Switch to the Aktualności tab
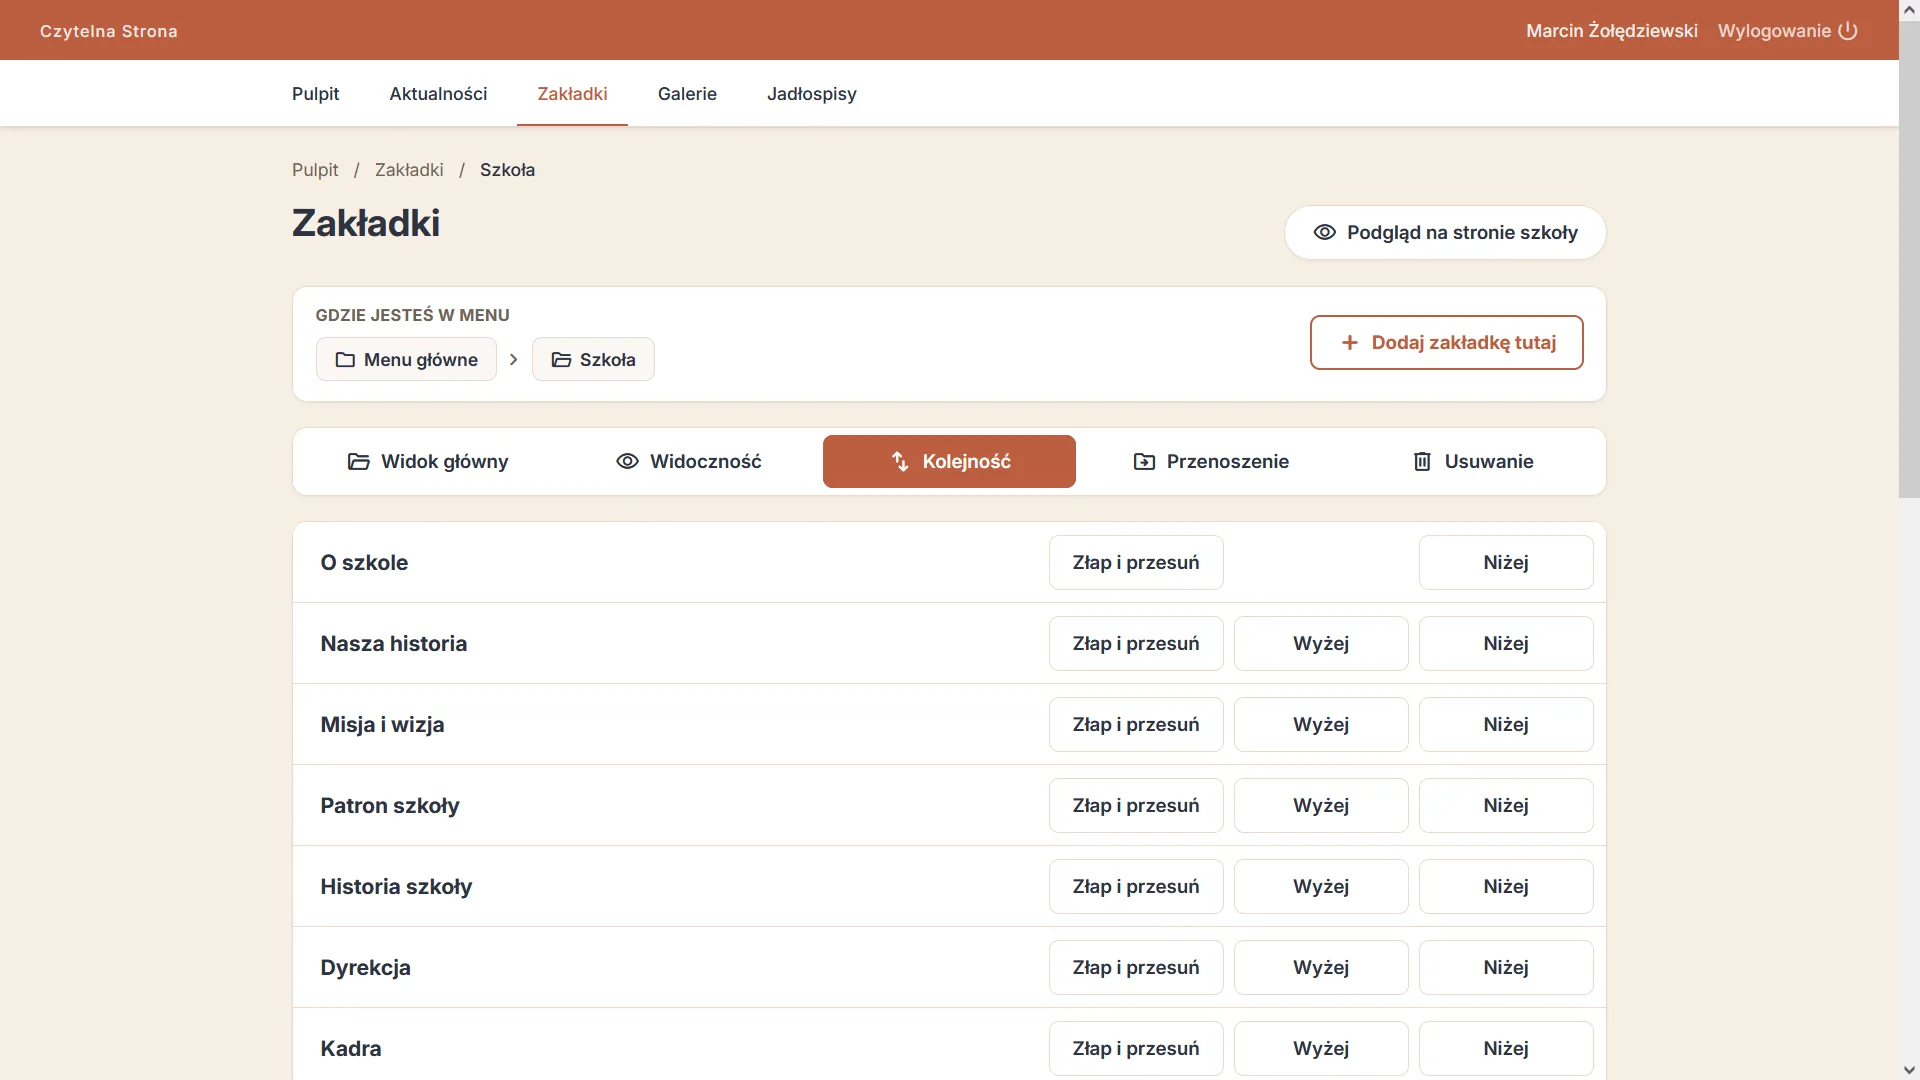 point(438,93)
